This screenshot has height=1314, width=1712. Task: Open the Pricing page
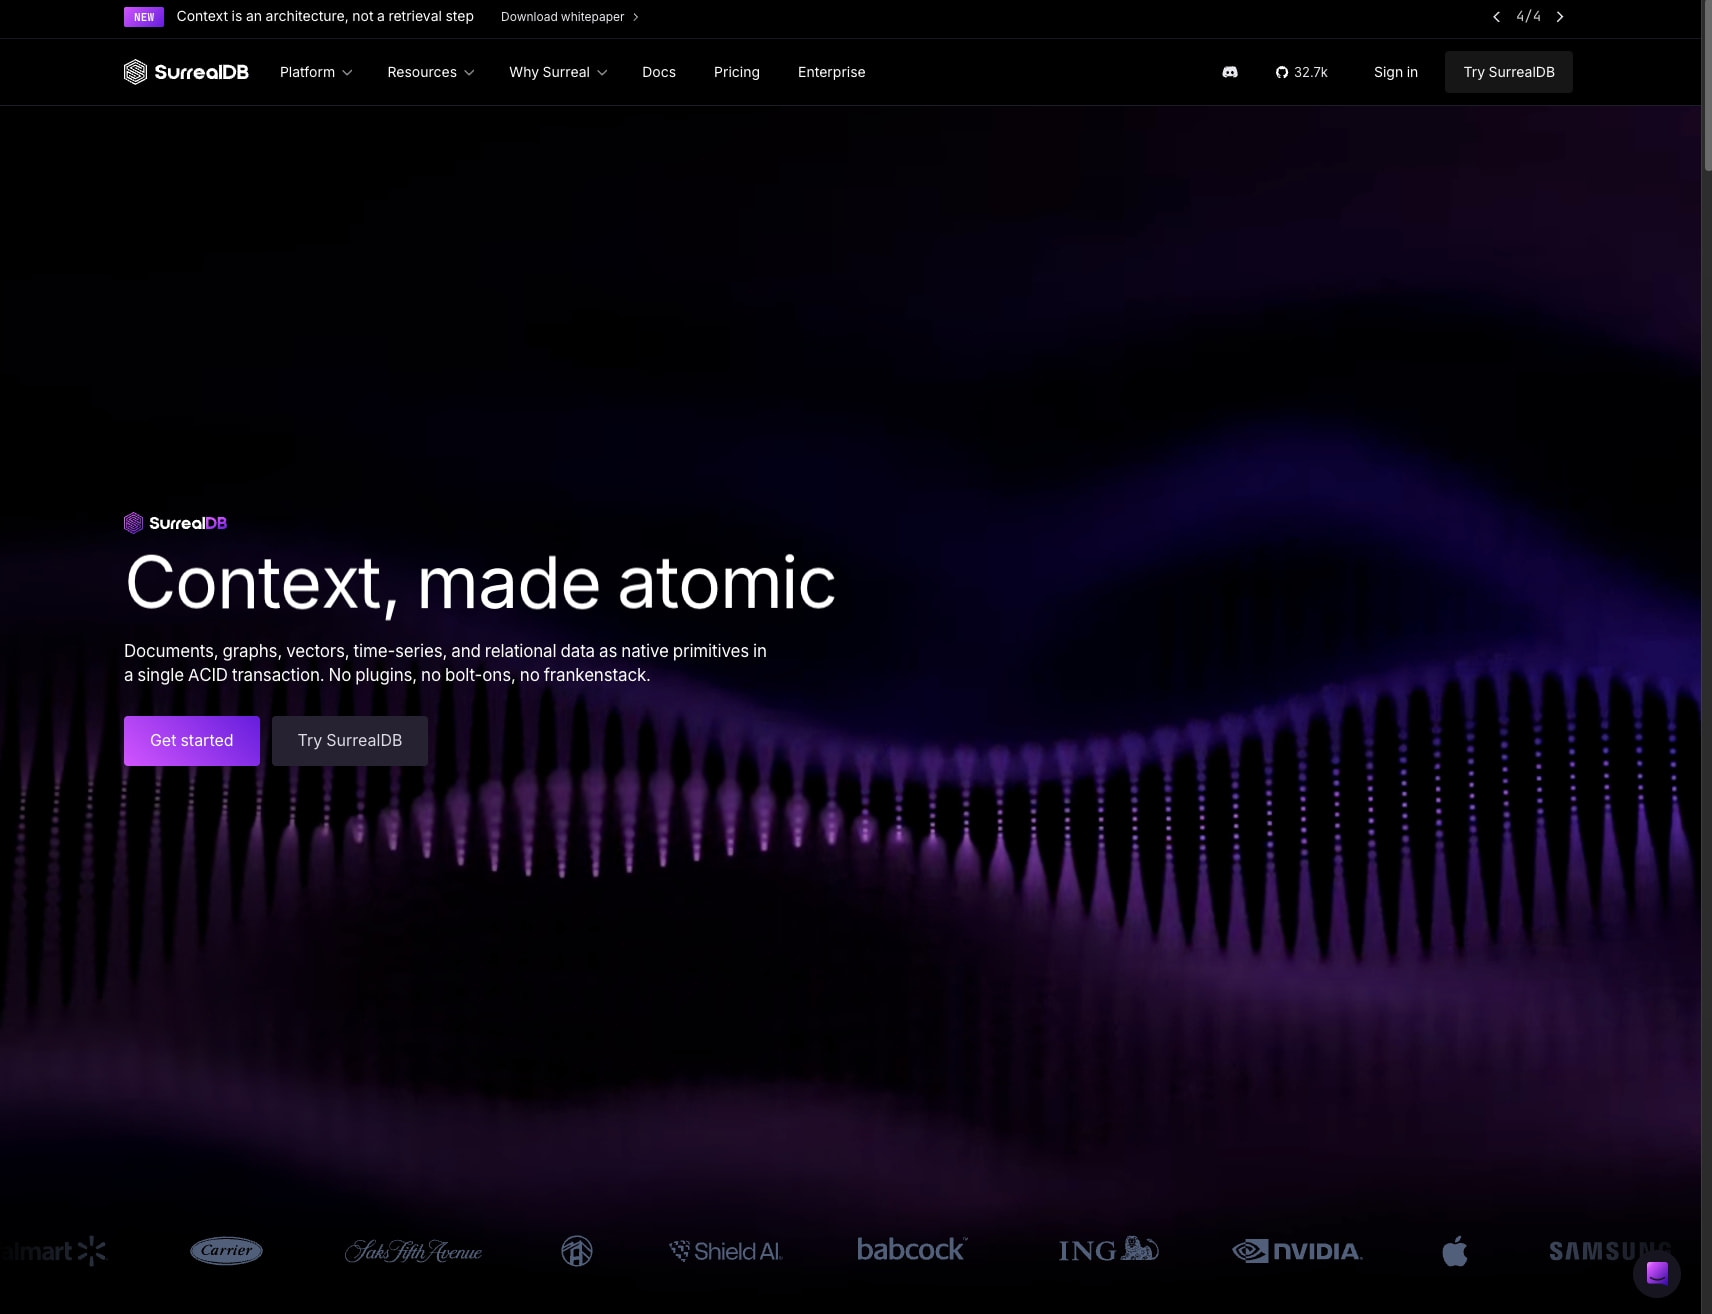pos(737,72)
